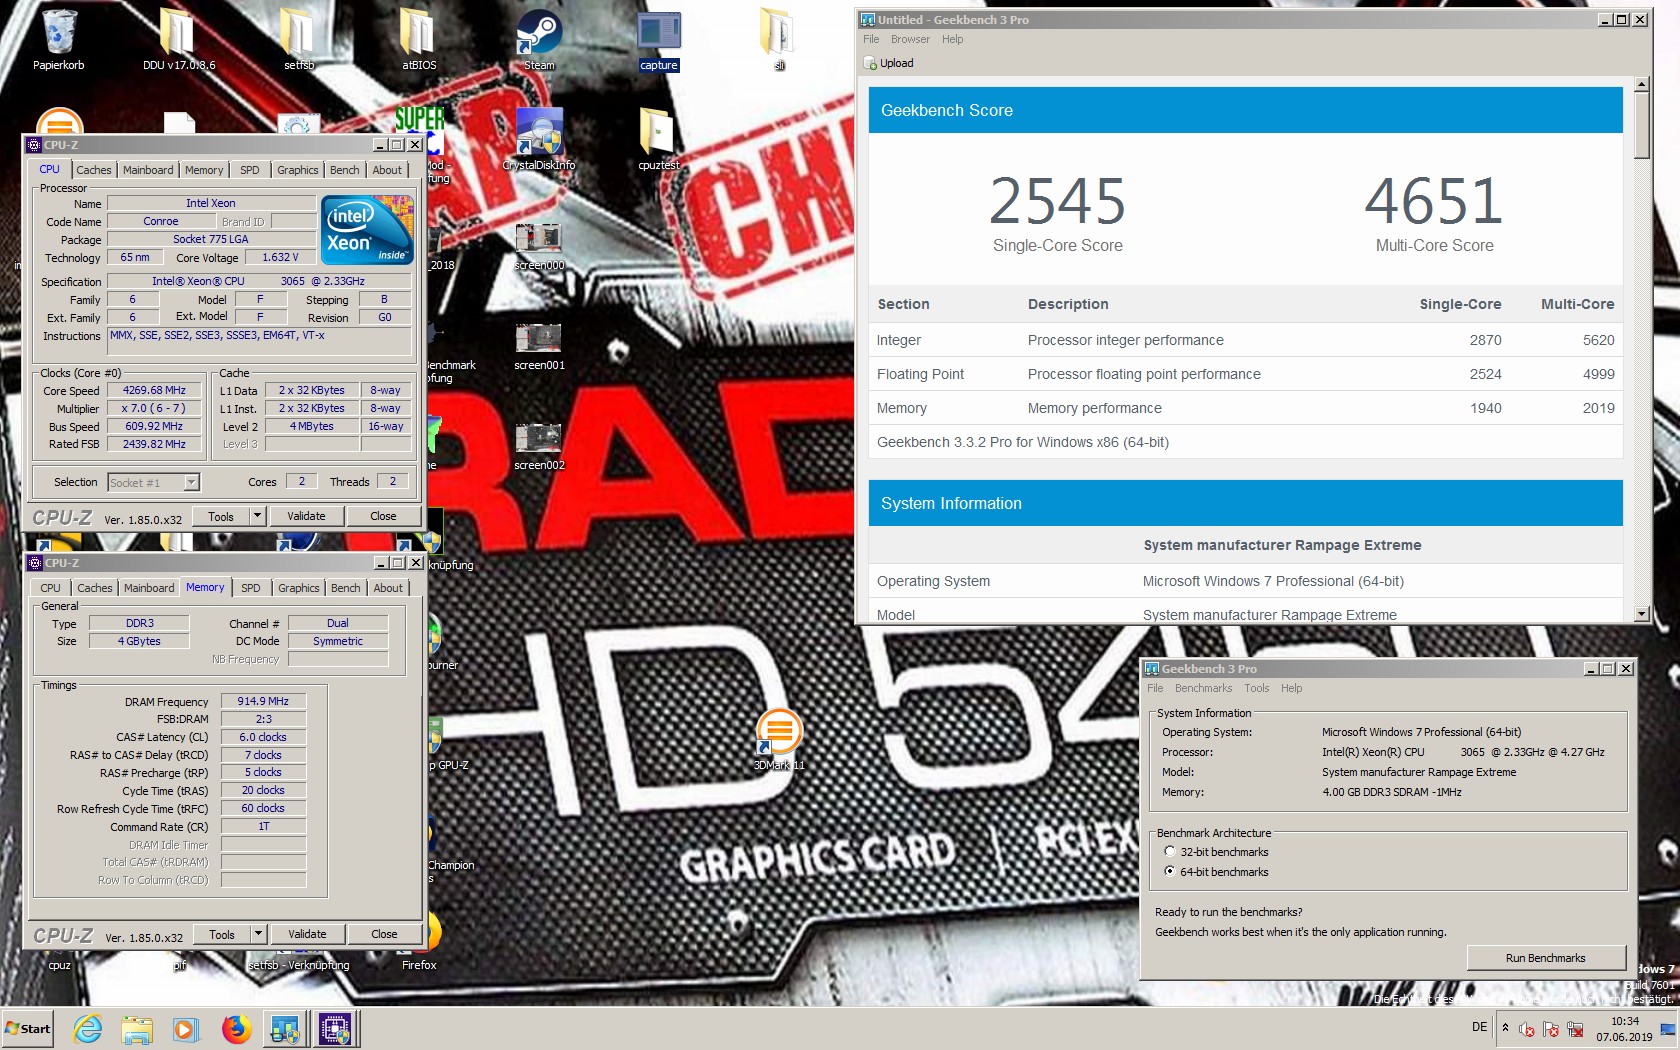
Task: Switch to Mainboard tab in upper CPU-Z
Action: 148,170
